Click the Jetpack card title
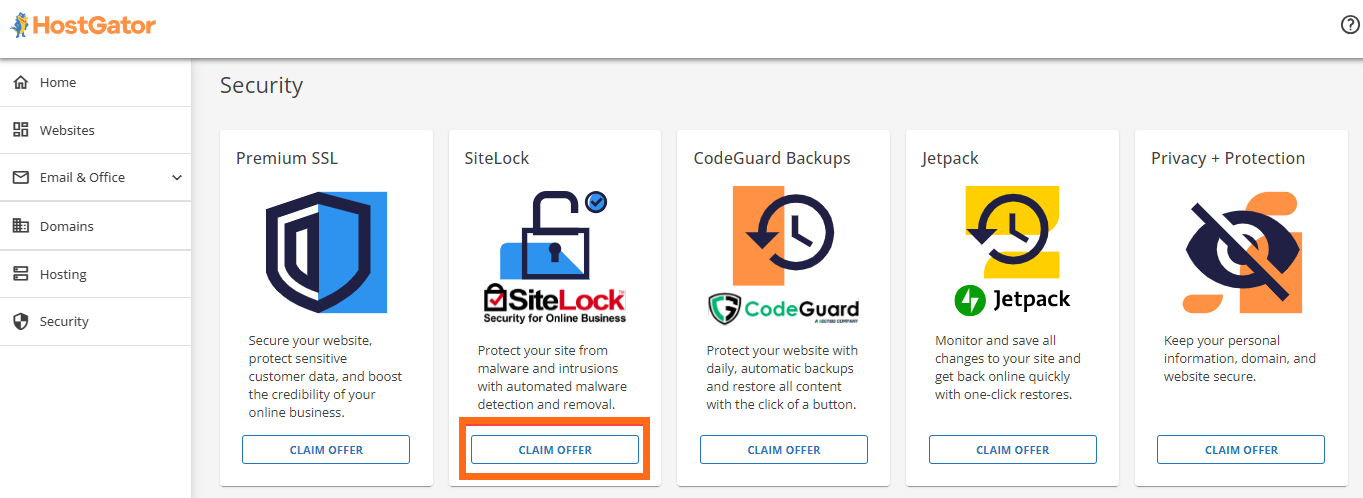1363x498 pixels. [950, 158]
